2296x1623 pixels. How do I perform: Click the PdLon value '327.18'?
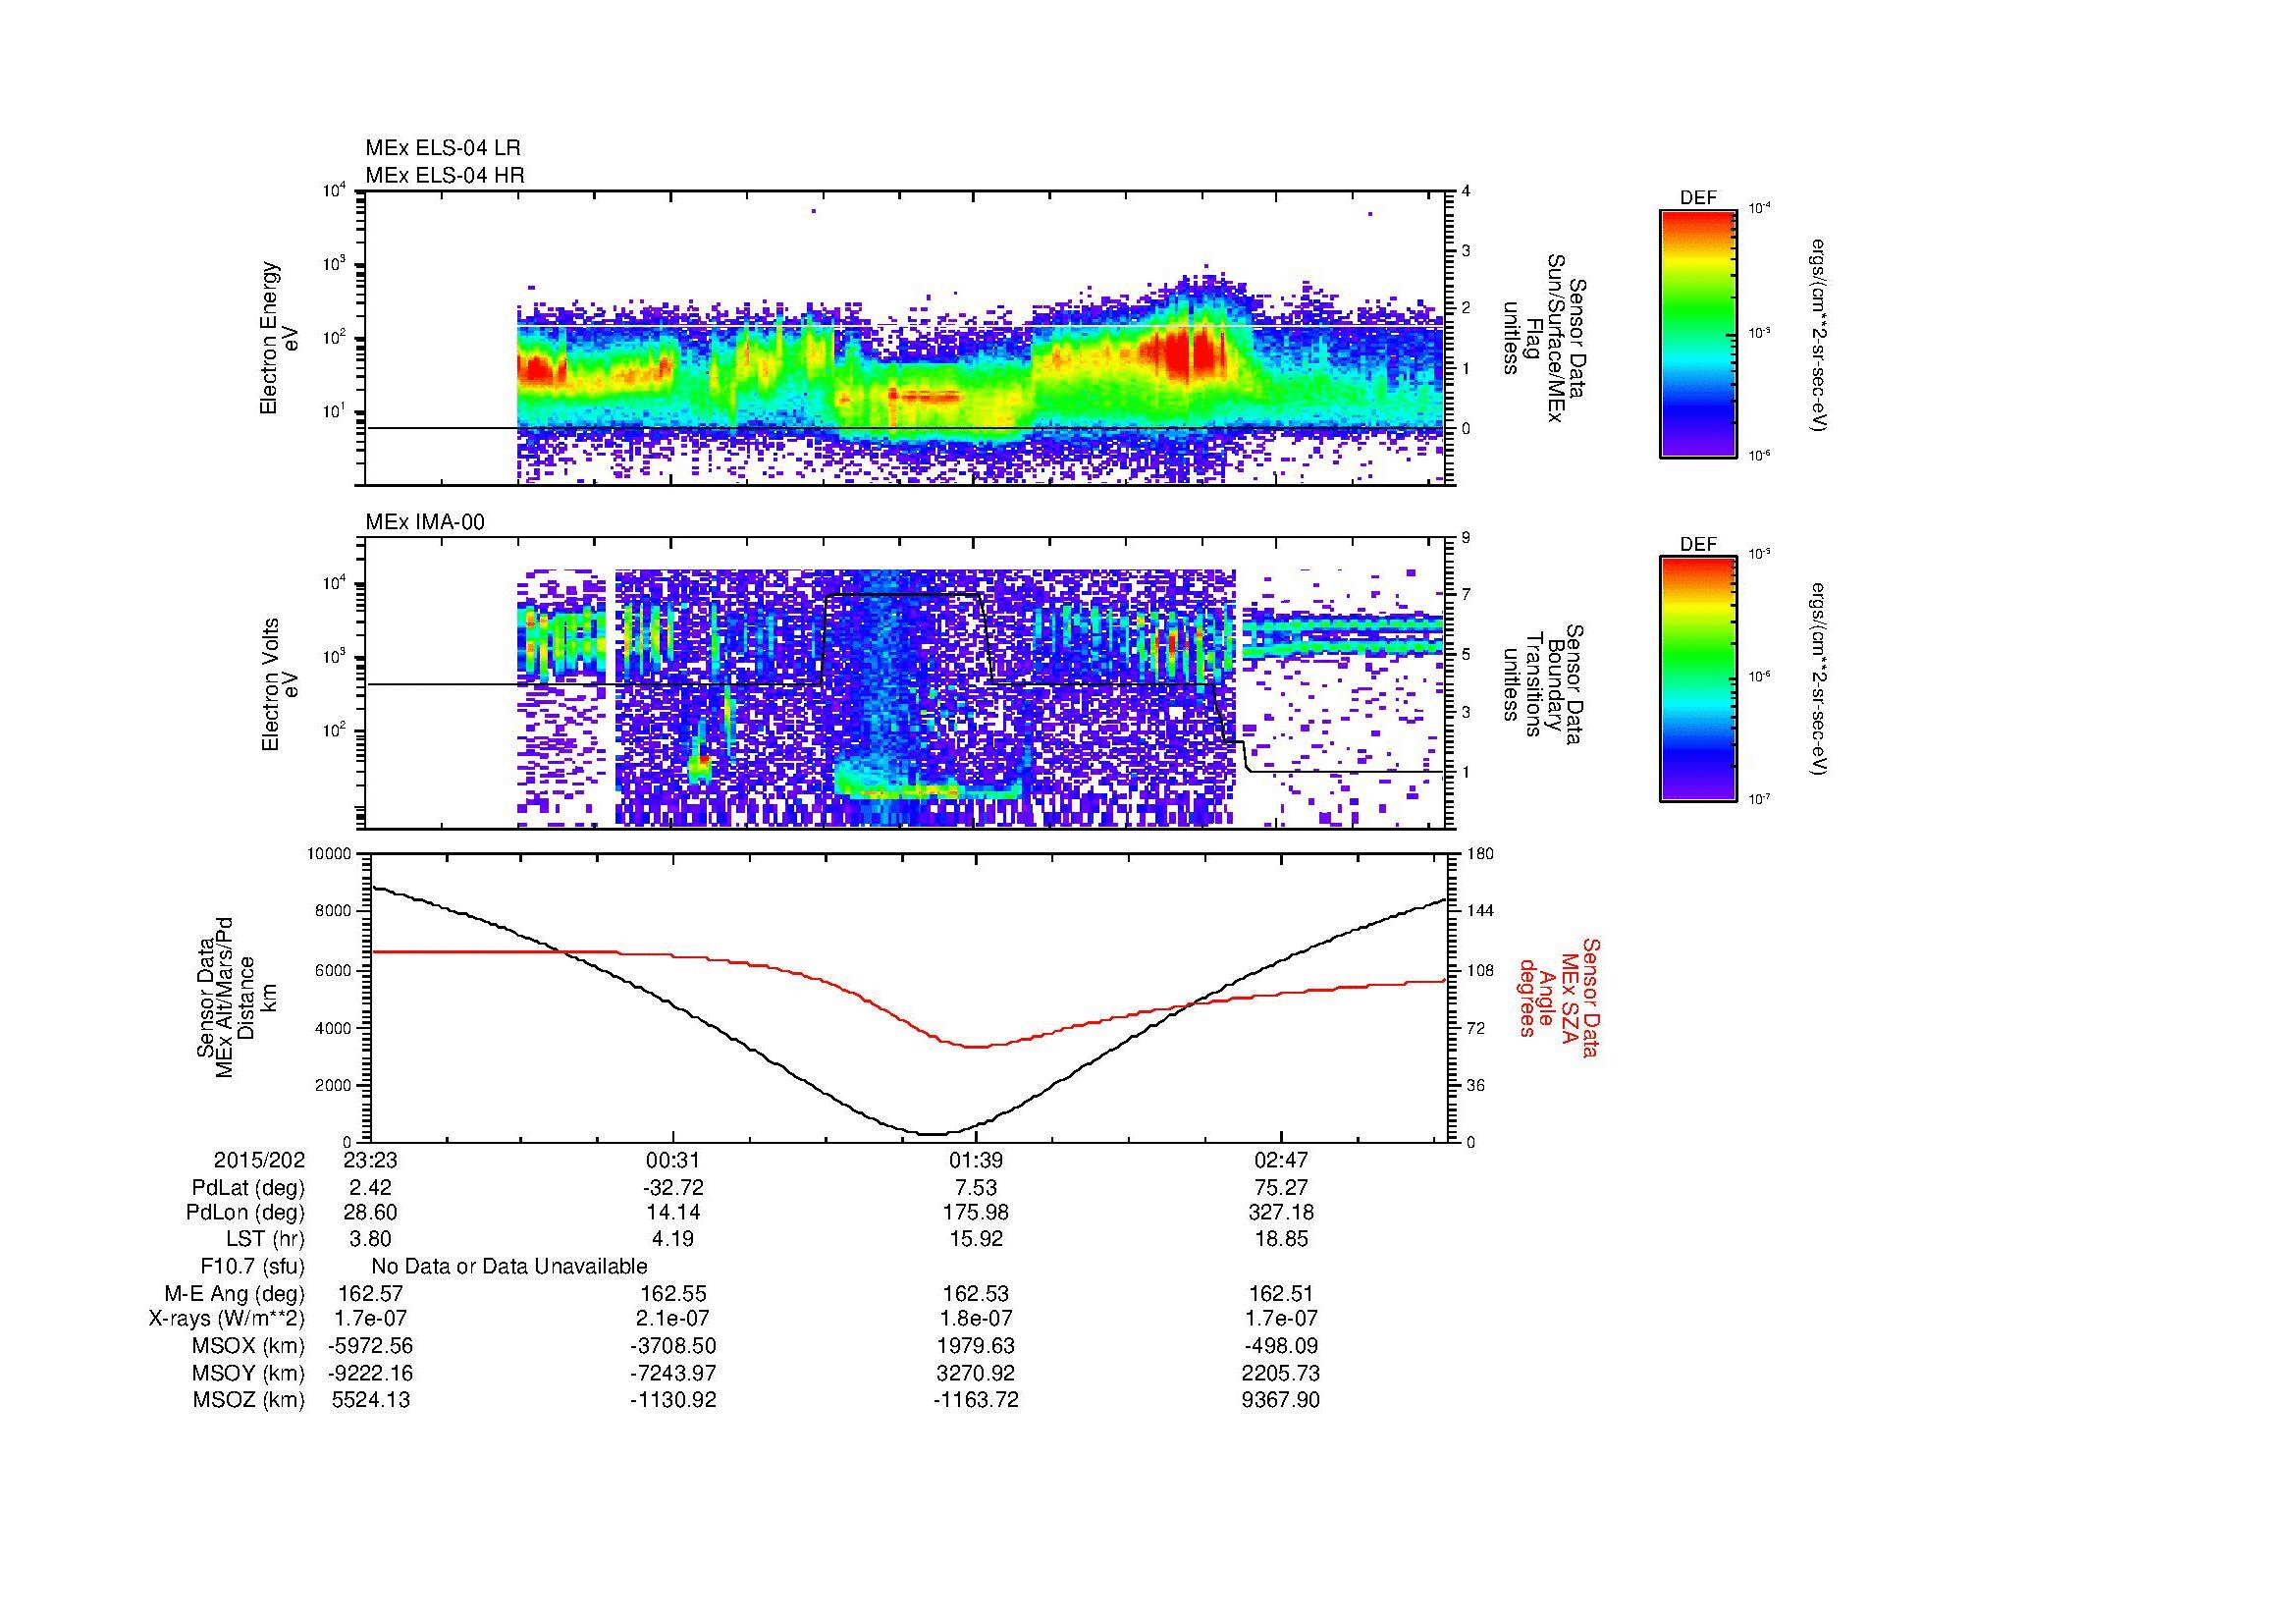(x=1281, y=1214)
